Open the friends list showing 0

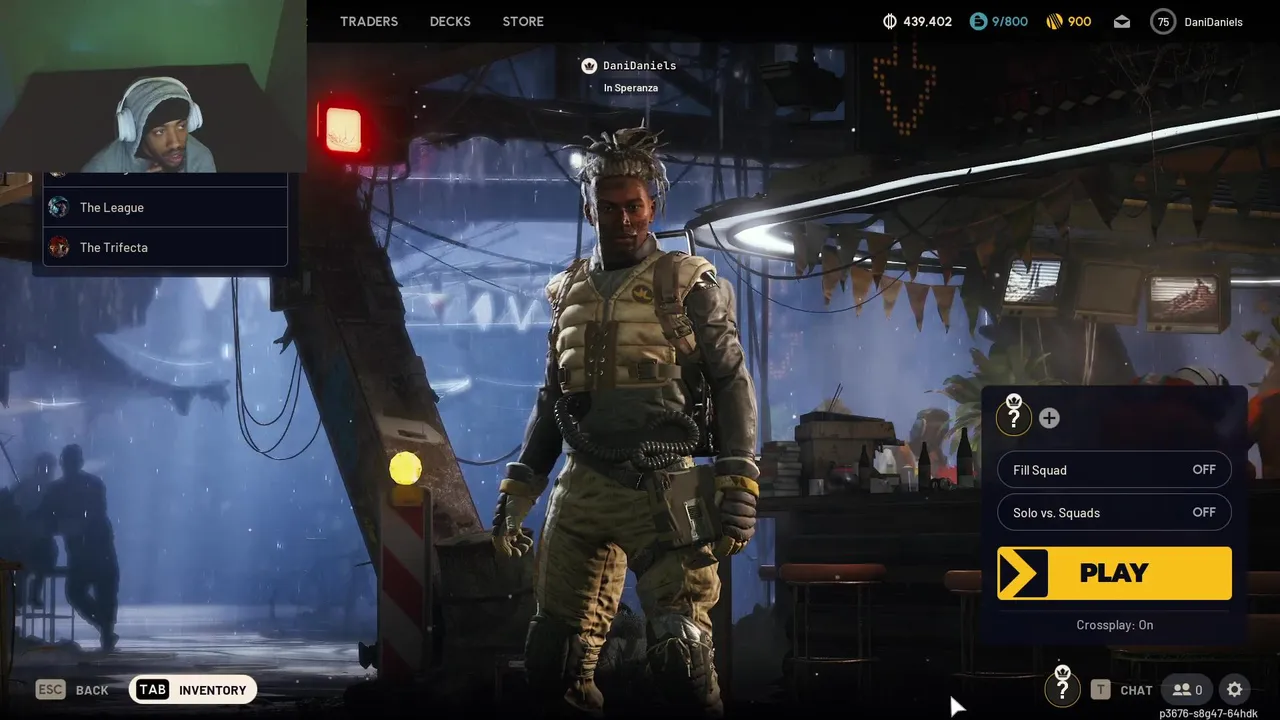pyautogui.click(x=1187, y=690)
